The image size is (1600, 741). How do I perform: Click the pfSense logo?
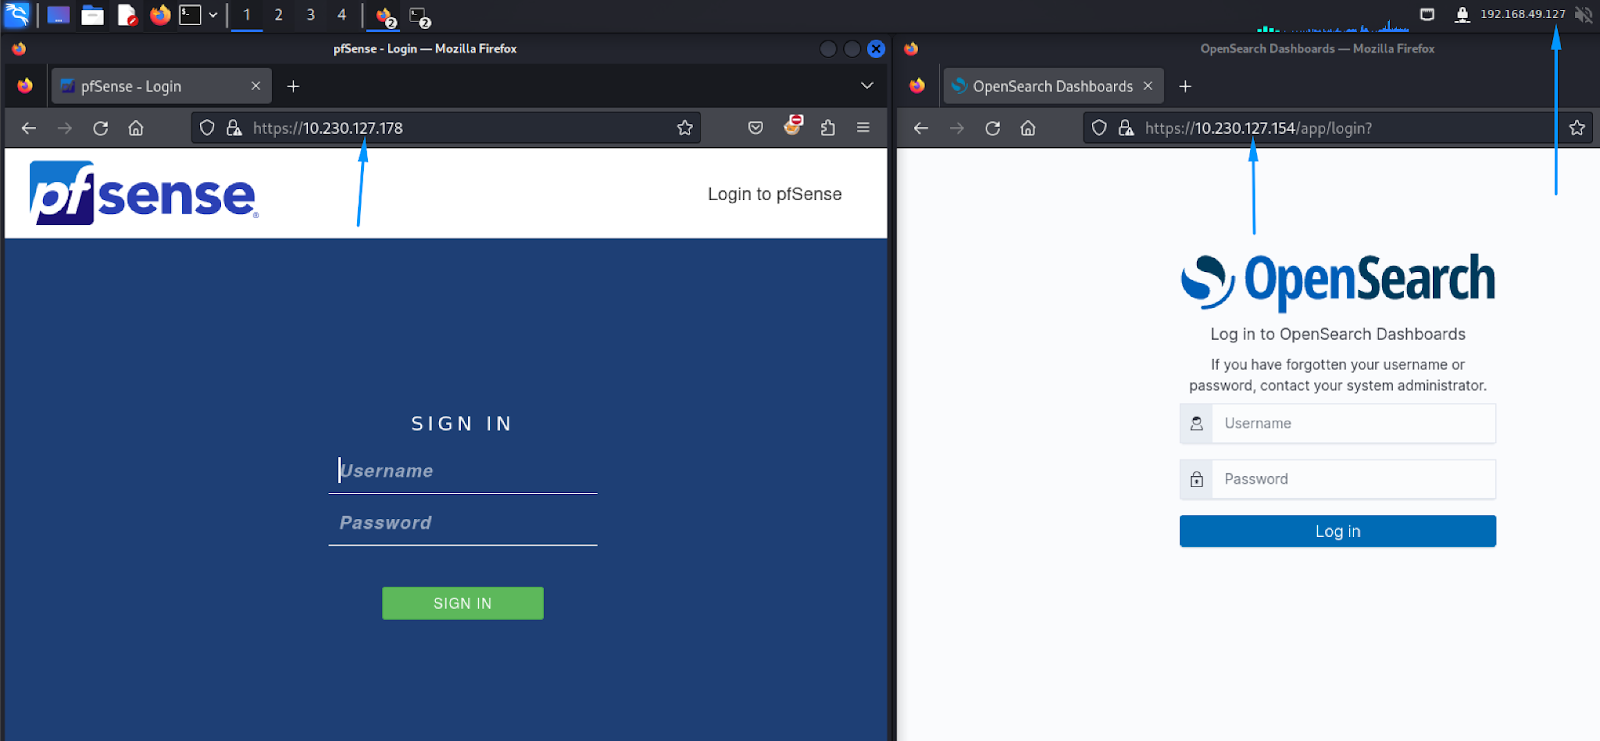[144, 193]
